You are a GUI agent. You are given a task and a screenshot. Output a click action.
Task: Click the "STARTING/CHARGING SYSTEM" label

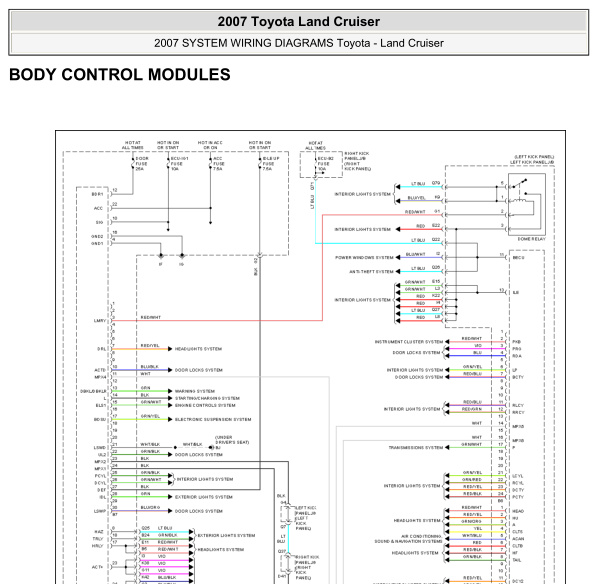click(207, 398)
